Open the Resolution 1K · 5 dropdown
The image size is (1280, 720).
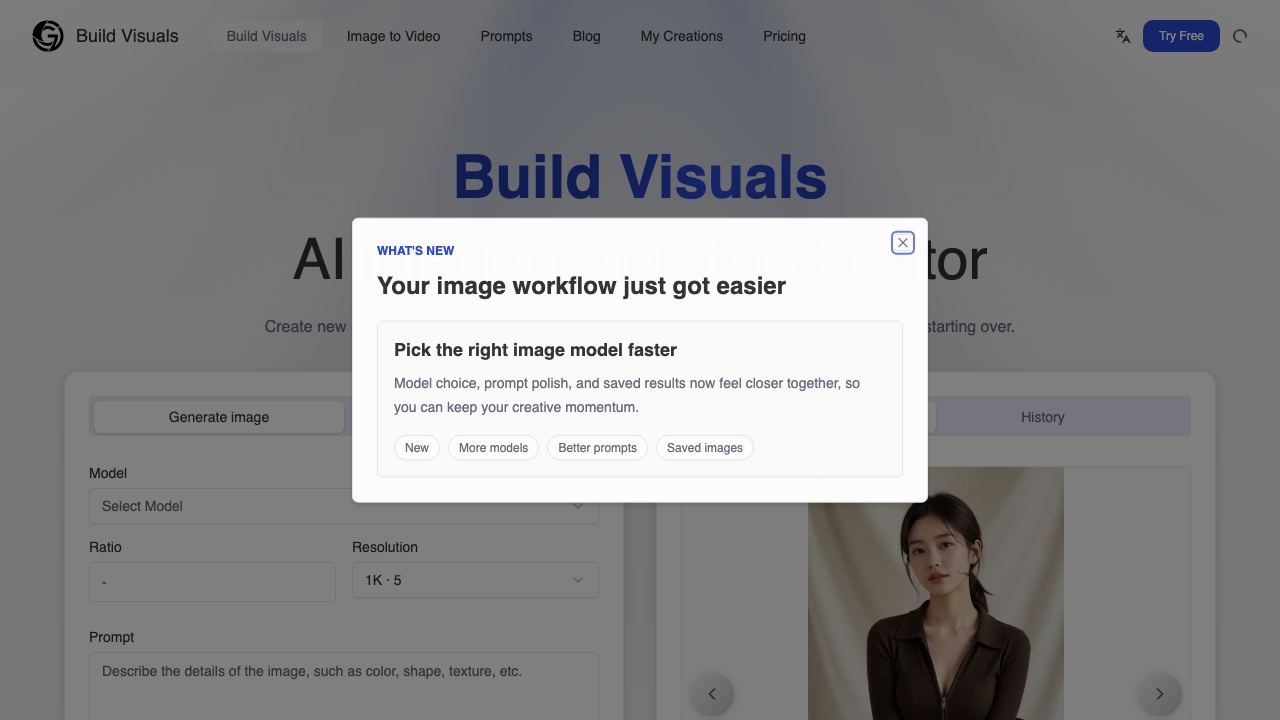(475, 580)
